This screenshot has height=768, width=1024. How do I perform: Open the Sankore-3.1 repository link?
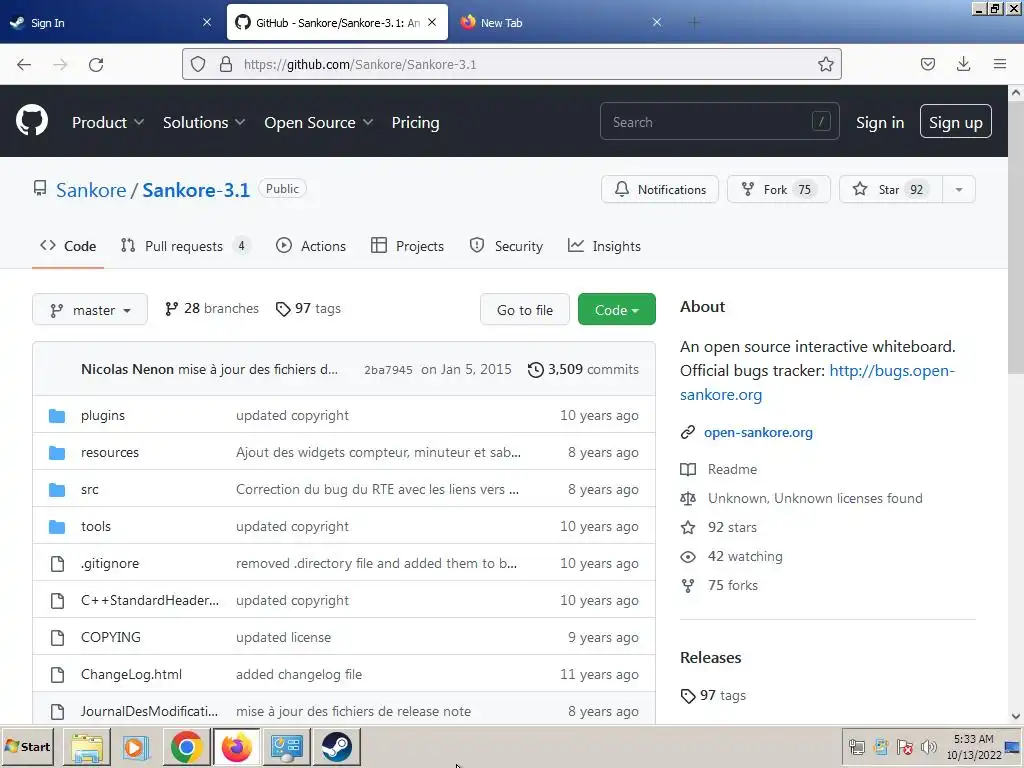(196, 190)
